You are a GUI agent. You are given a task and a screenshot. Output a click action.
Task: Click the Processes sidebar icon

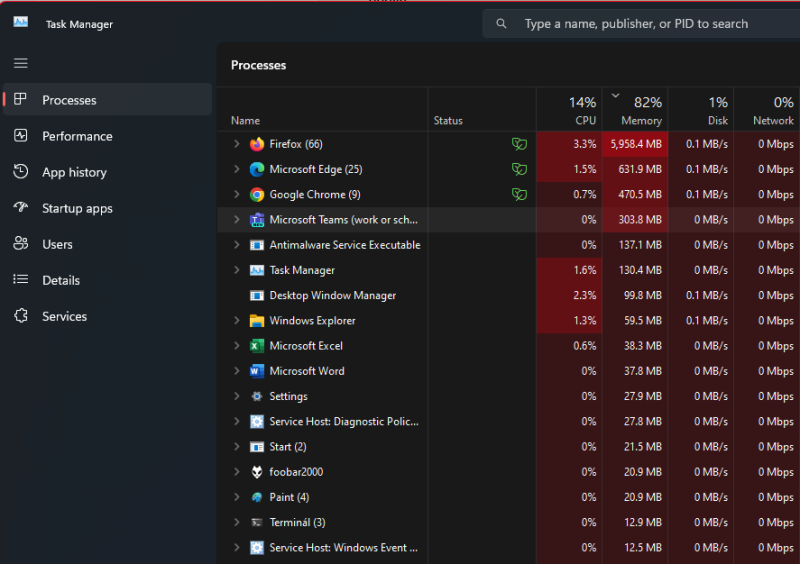coord(20,99)
